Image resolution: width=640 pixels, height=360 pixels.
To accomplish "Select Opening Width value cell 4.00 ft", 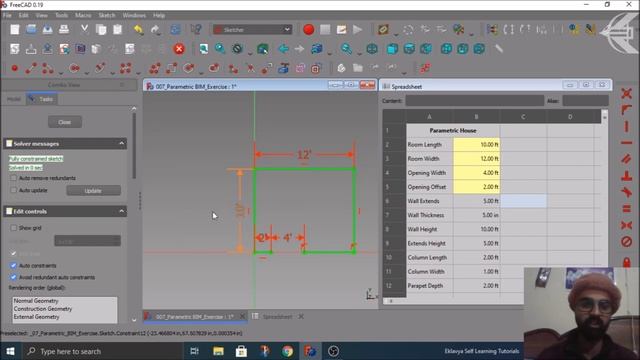I will tap(476, 173).
